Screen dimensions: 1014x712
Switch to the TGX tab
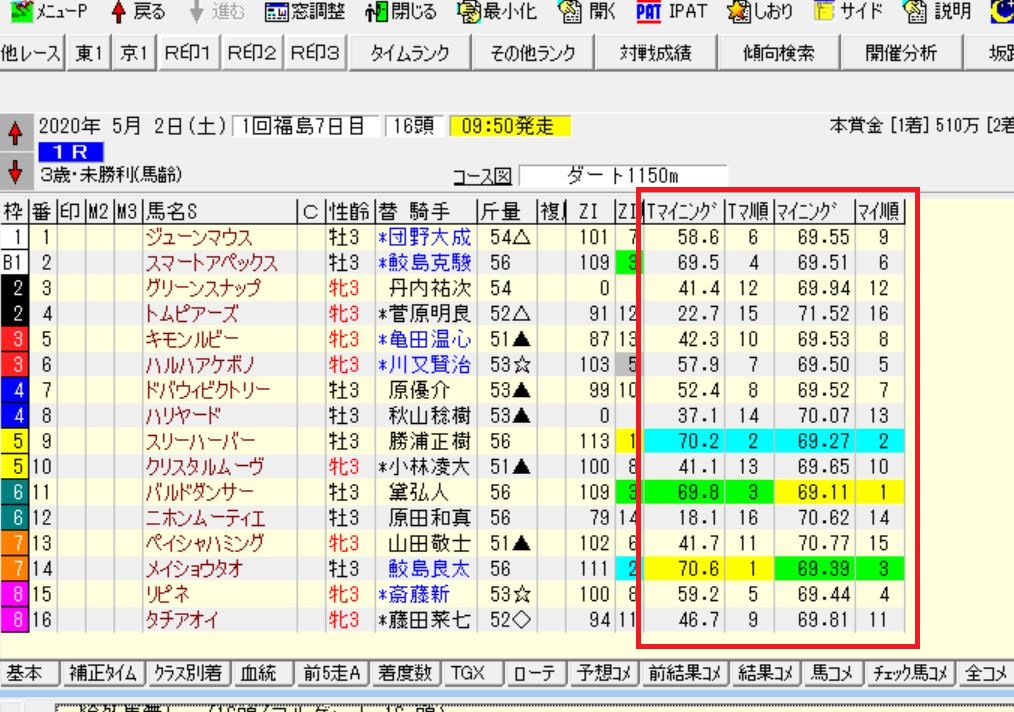[x=473, y=673]
